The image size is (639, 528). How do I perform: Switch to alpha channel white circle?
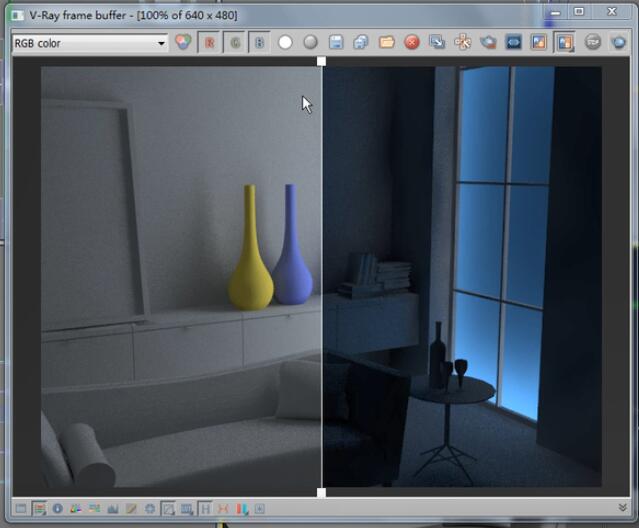(x=285, y=43)
